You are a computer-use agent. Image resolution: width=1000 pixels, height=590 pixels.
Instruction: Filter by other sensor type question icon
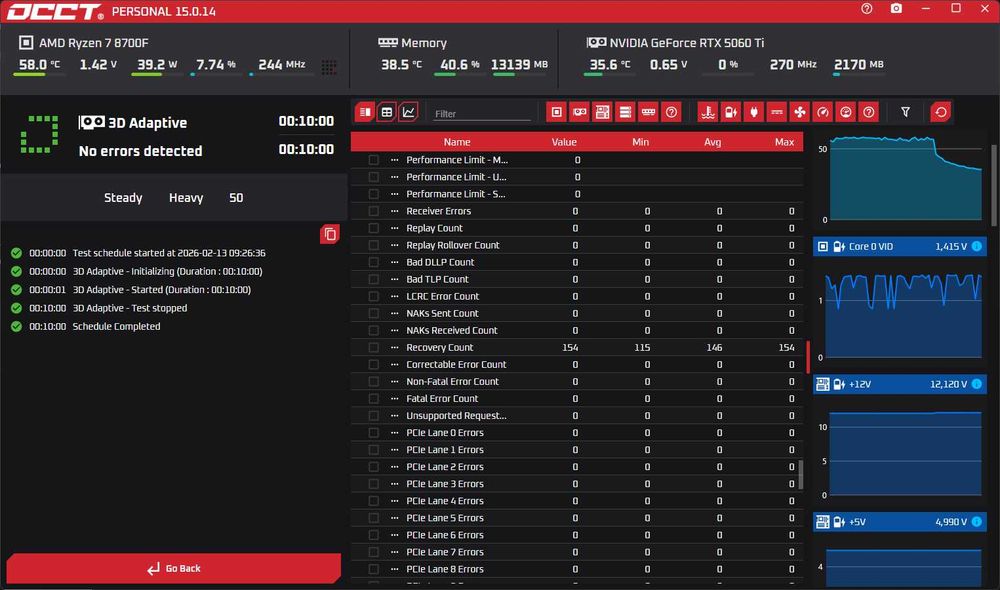click(869, 112)
